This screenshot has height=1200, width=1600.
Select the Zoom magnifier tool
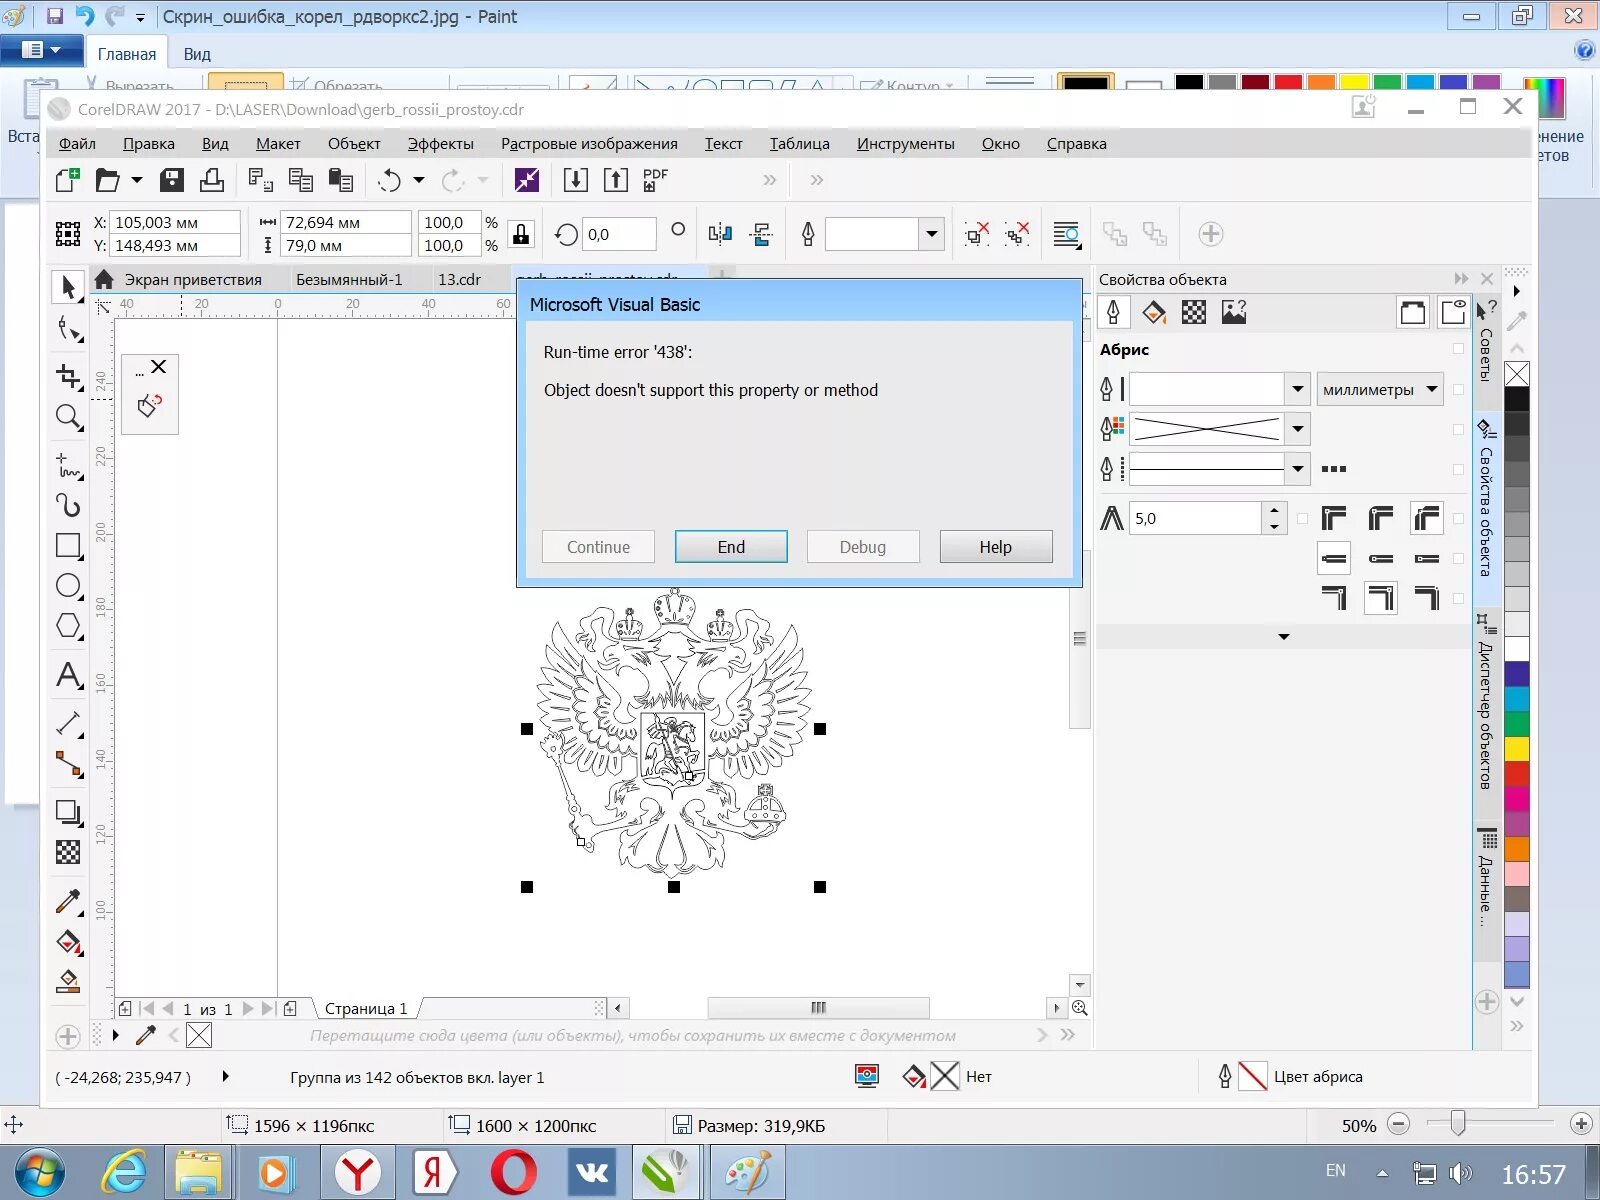tap(68, 417)
